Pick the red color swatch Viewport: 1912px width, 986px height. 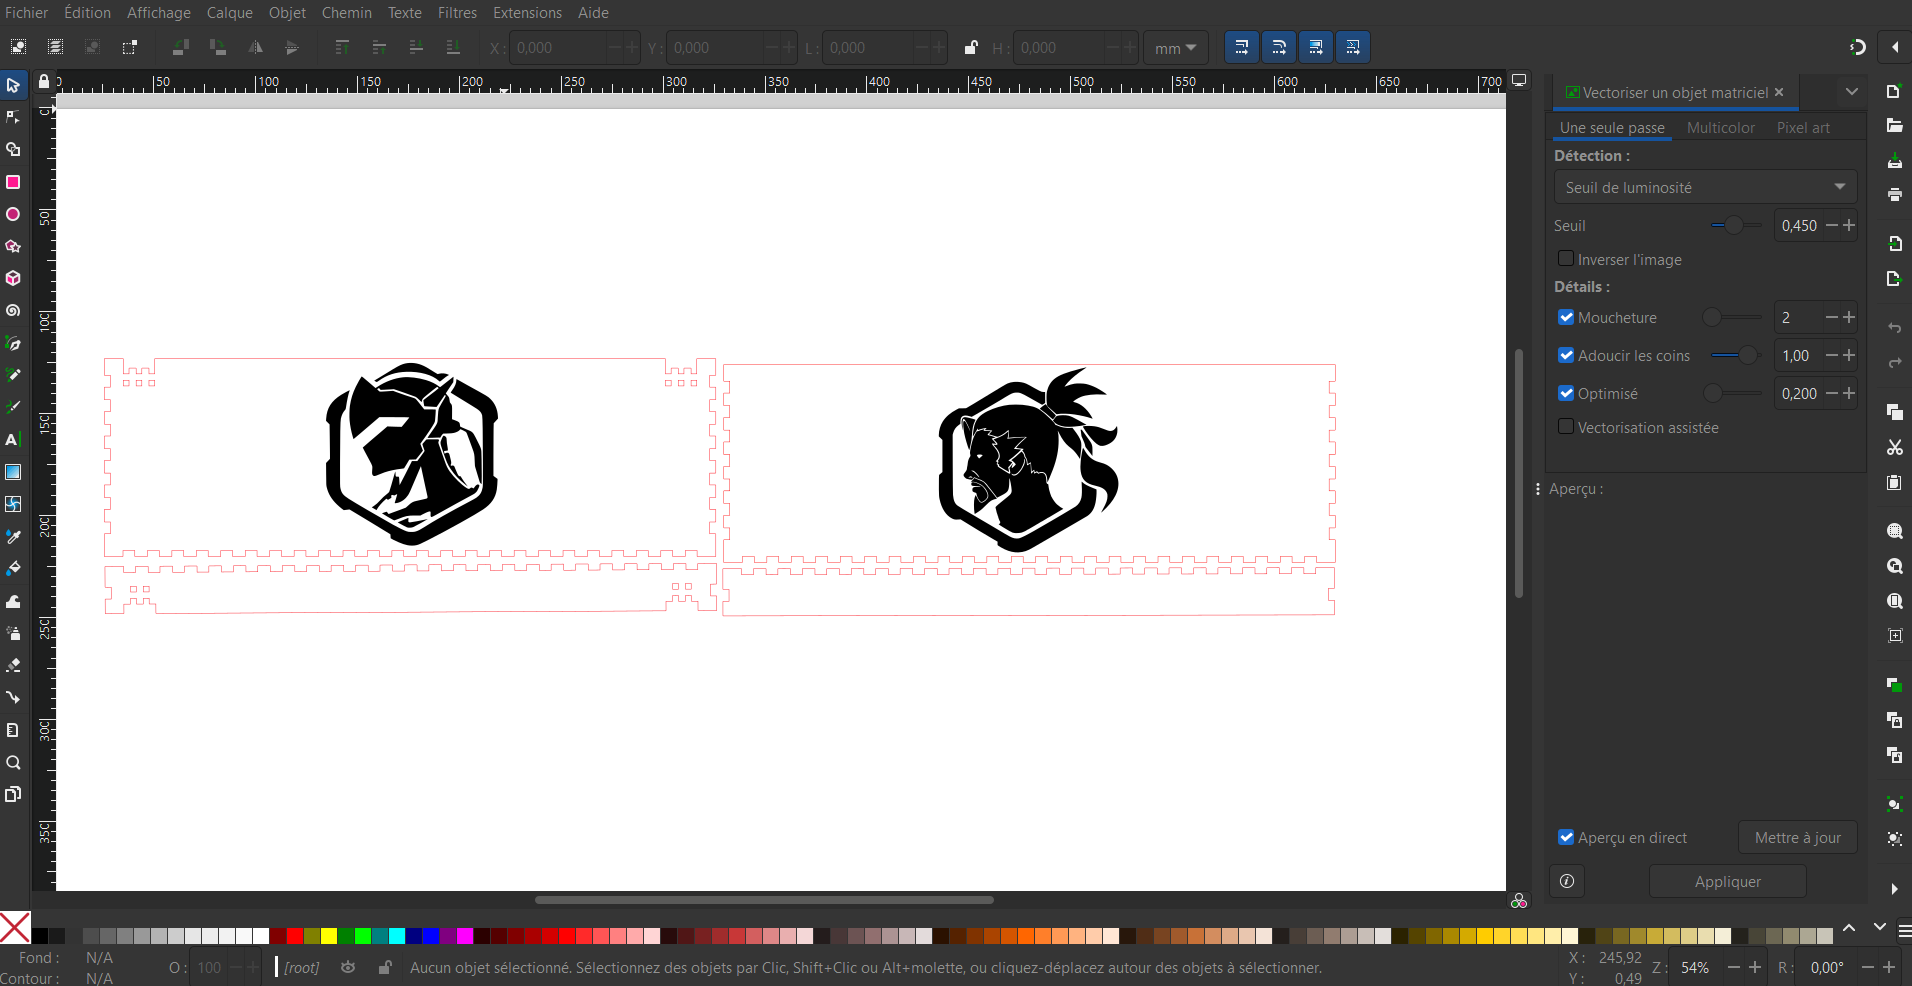pos(295,936)
